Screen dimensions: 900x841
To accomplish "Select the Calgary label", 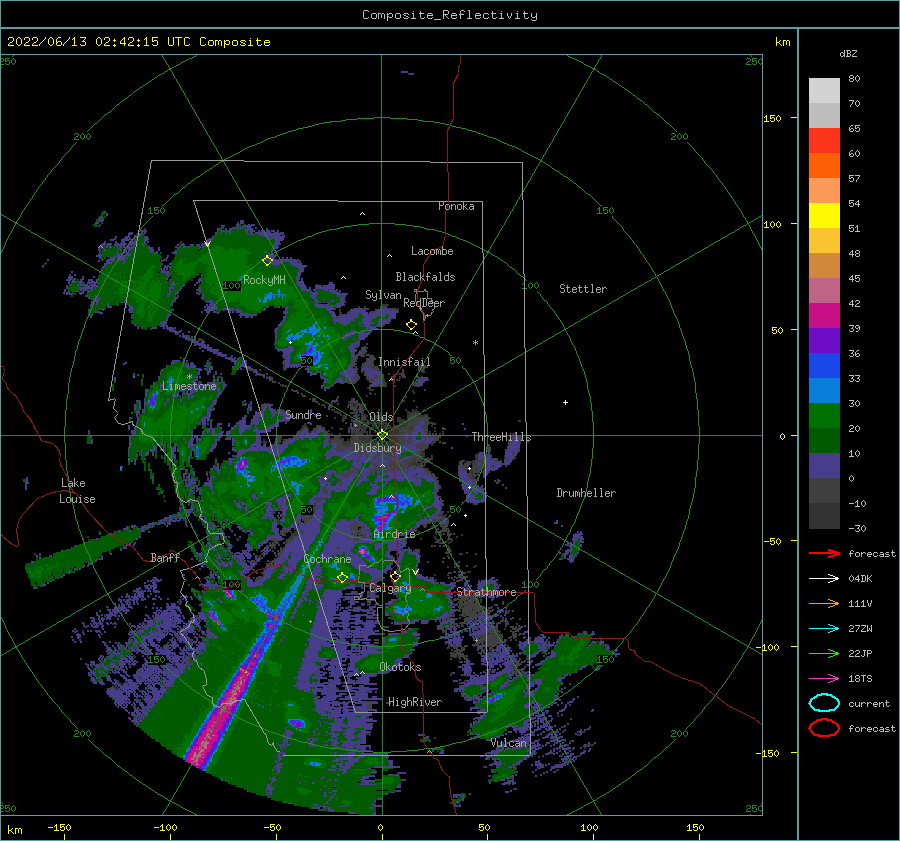I will pyautogui.click(x=390, y=588).
